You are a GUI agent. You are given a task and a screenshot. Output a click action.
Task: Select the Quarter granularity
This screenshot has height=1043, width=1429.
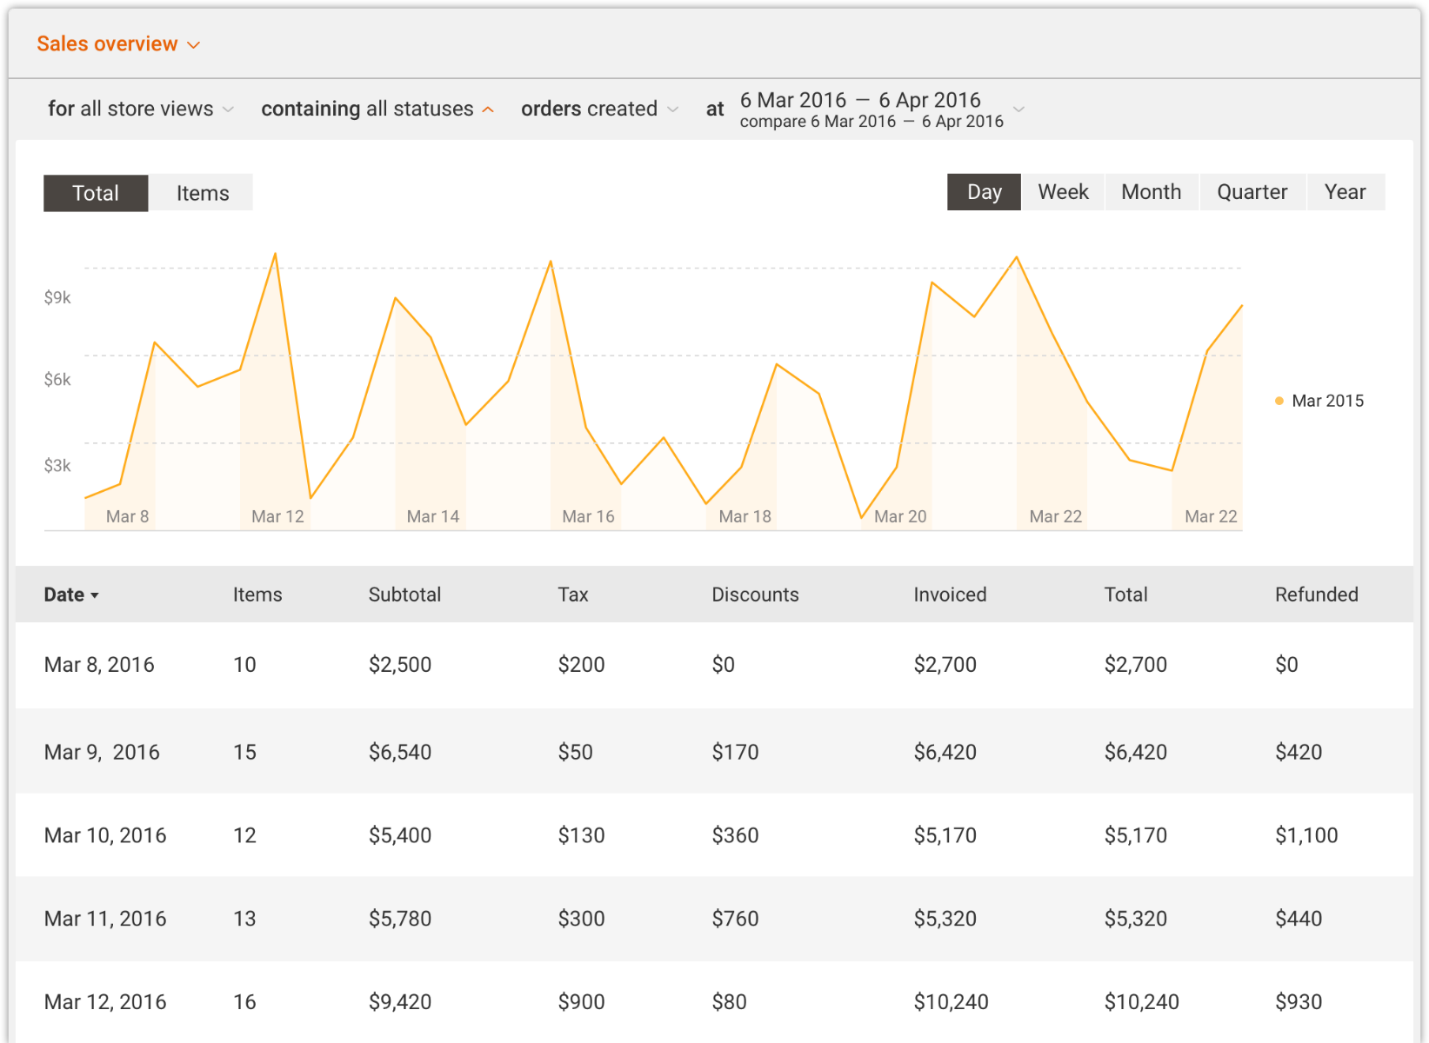tap(1252, 192)
